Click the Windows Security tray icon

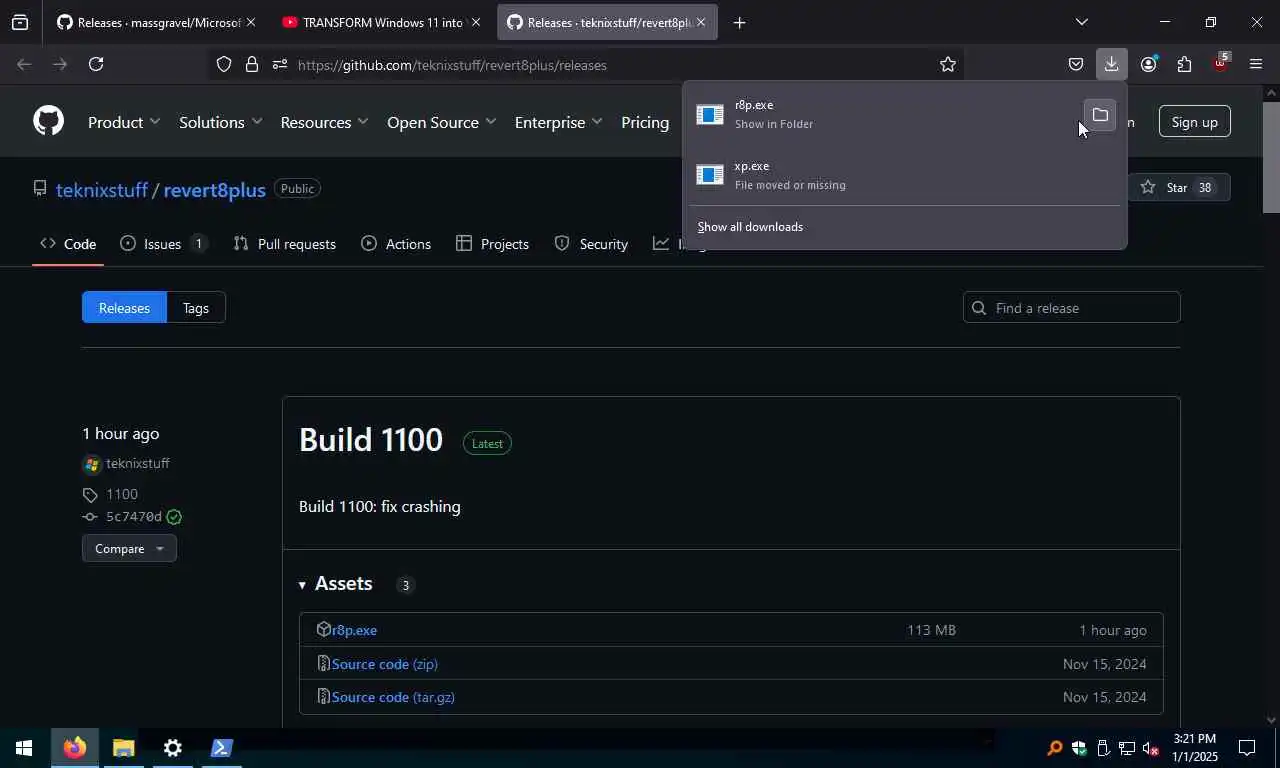(1078, 748)
